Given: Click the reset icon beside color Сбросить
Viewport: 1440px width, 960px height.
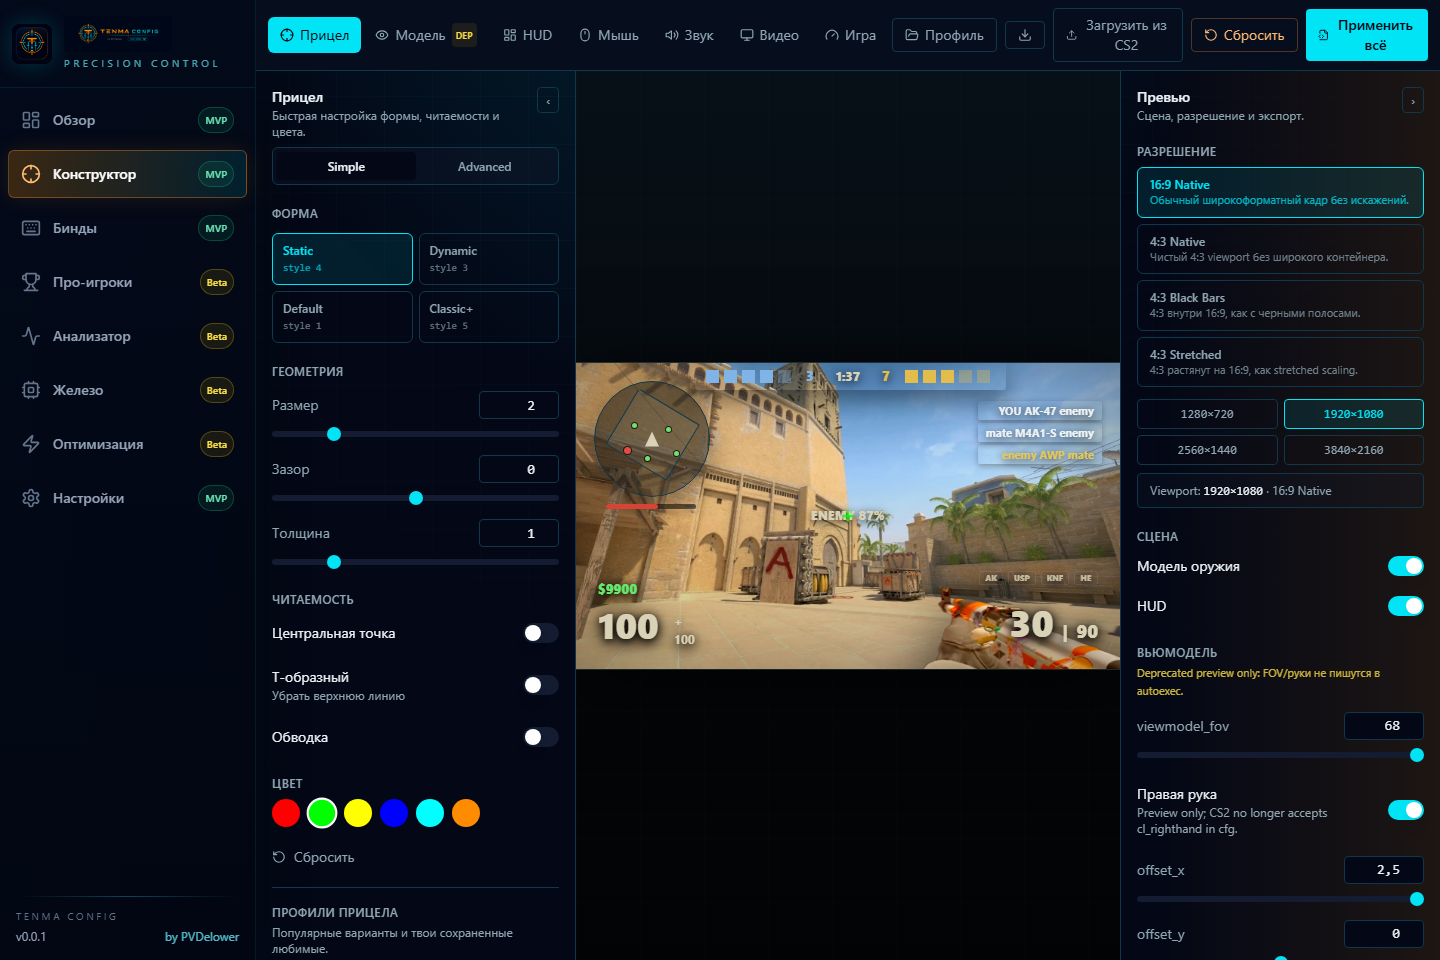Looking at the screenshot, I should (279, 857).
